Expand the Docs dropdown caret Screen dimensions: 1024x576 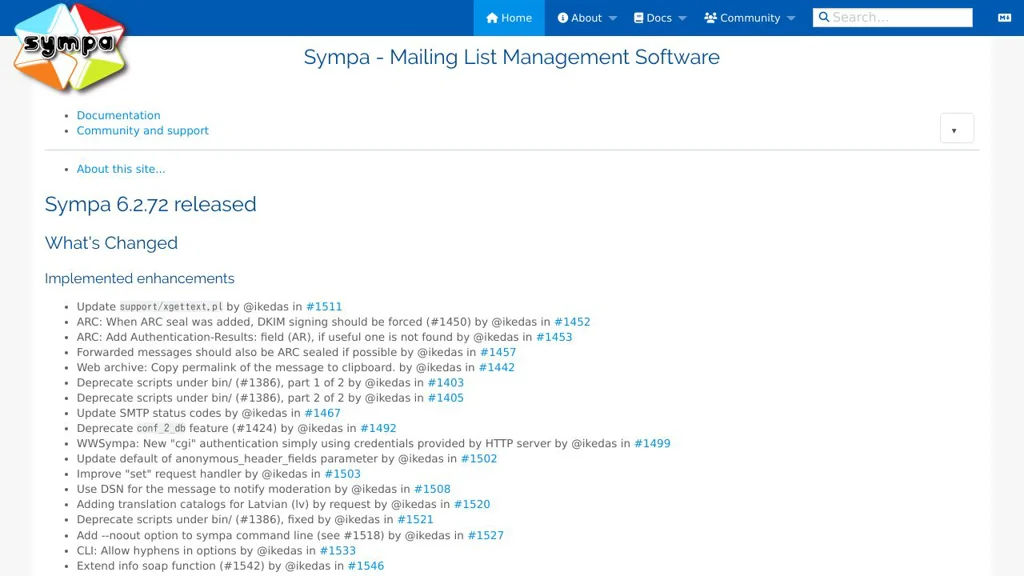[682, 18]
